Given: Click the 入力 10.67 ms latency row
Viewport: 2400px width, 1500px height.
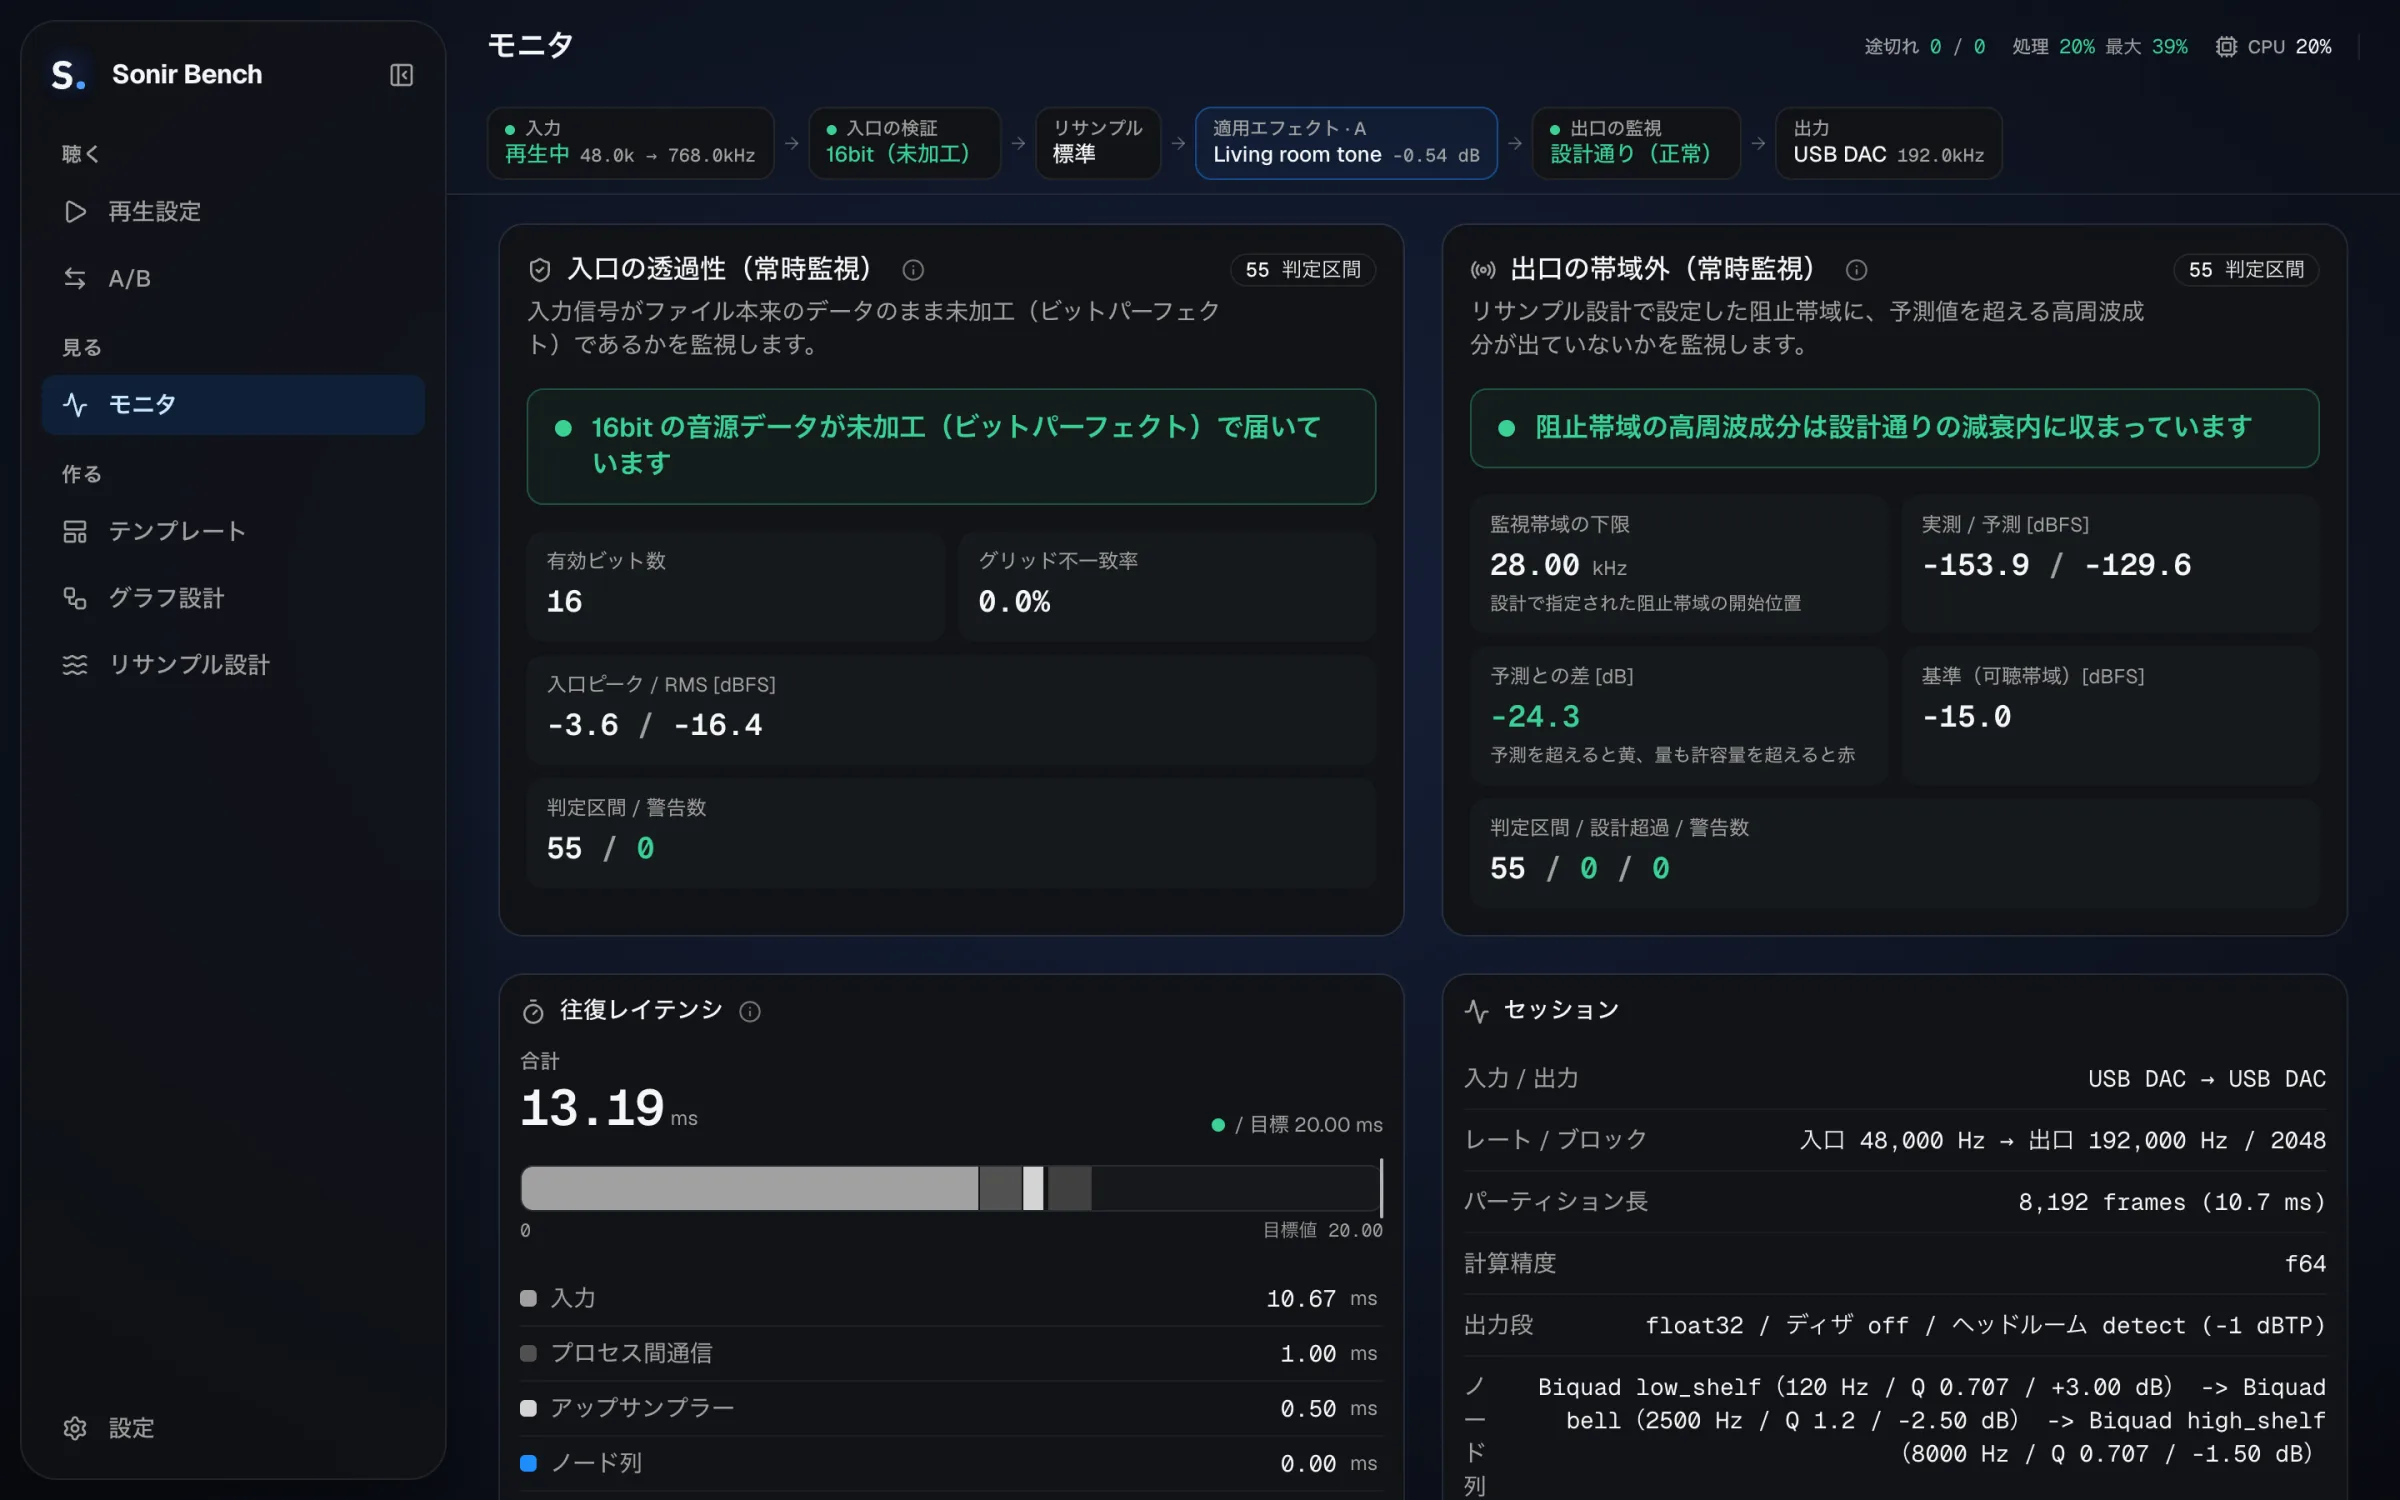Looking at the screenshot, I should [951, 1299].
